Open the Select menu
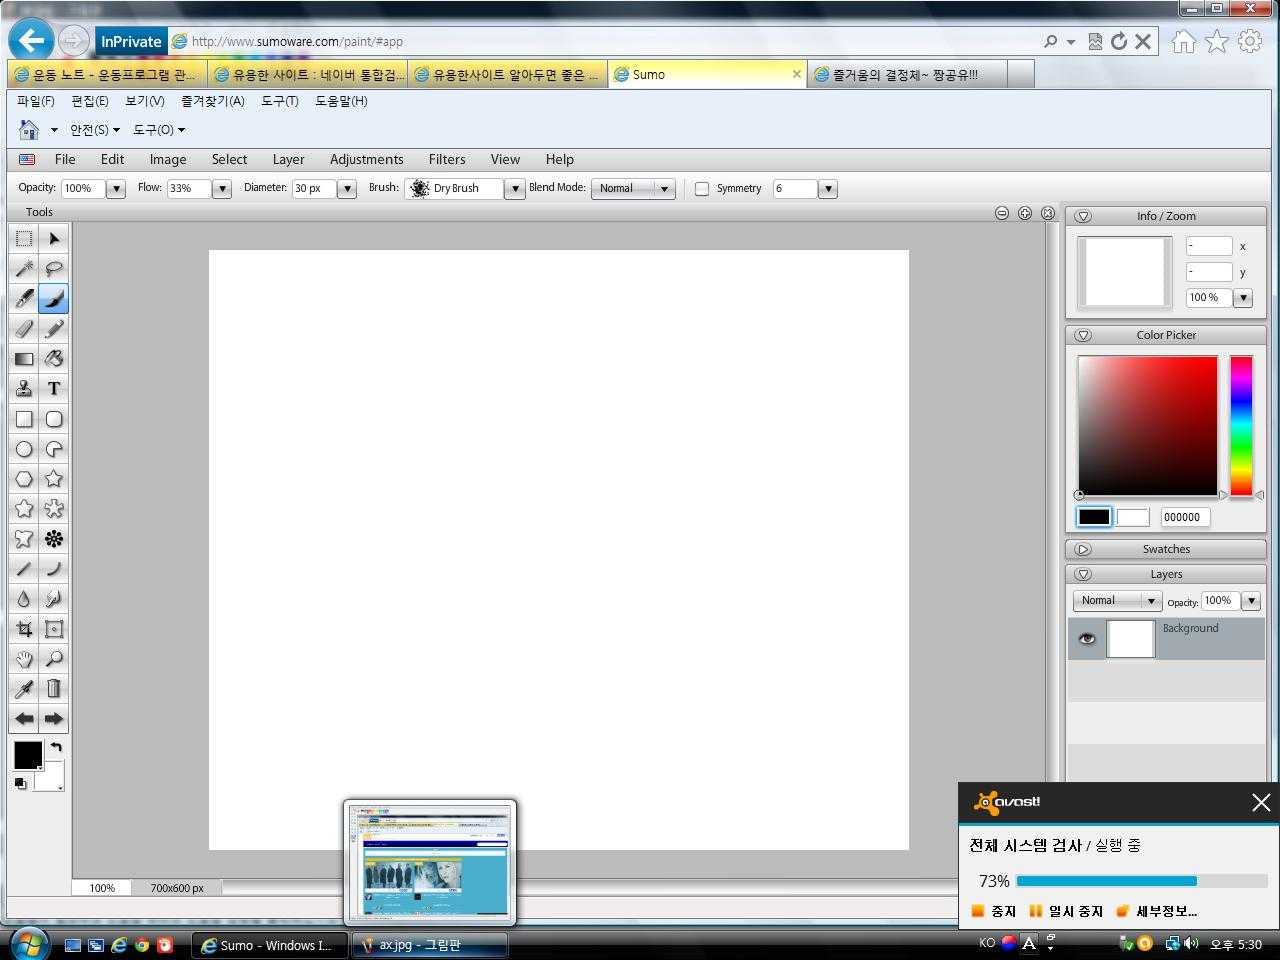 (x=229, y=159)
